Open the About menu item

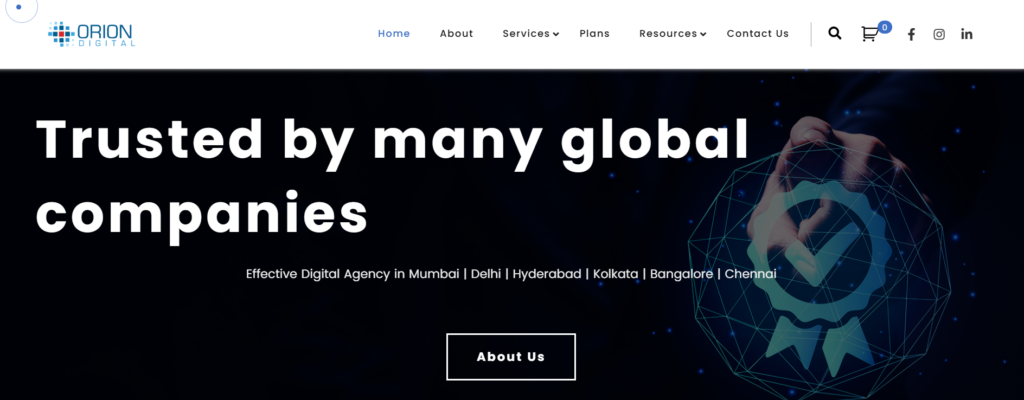[x=456, y=33]
